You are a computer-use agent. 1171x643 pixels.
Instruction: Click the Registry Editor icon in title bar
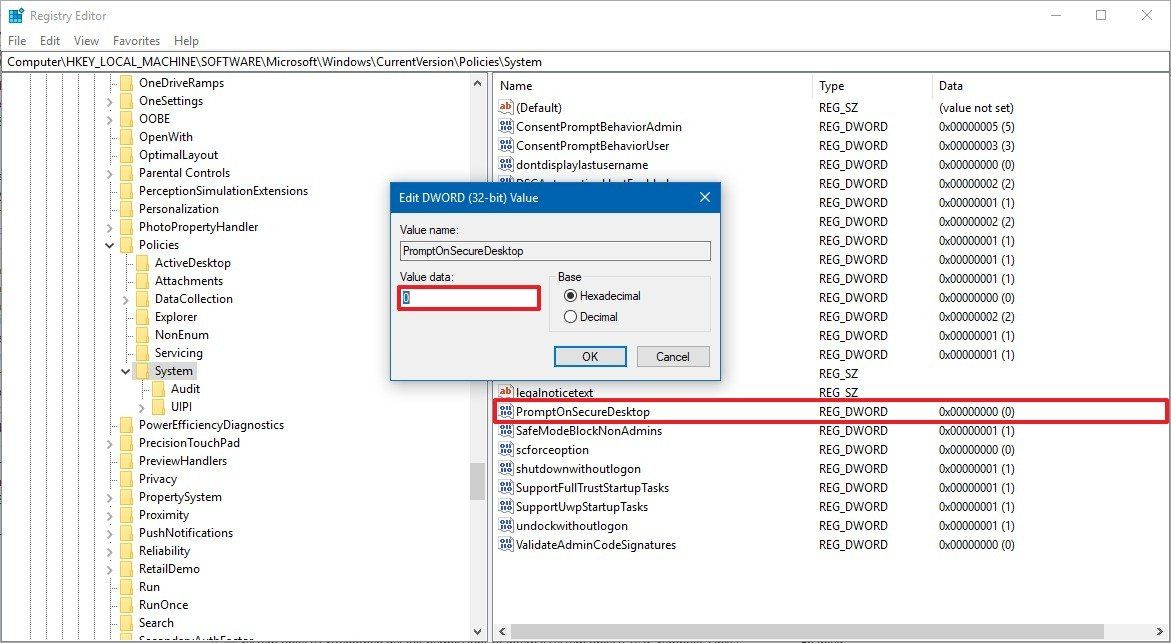[13, 15]
